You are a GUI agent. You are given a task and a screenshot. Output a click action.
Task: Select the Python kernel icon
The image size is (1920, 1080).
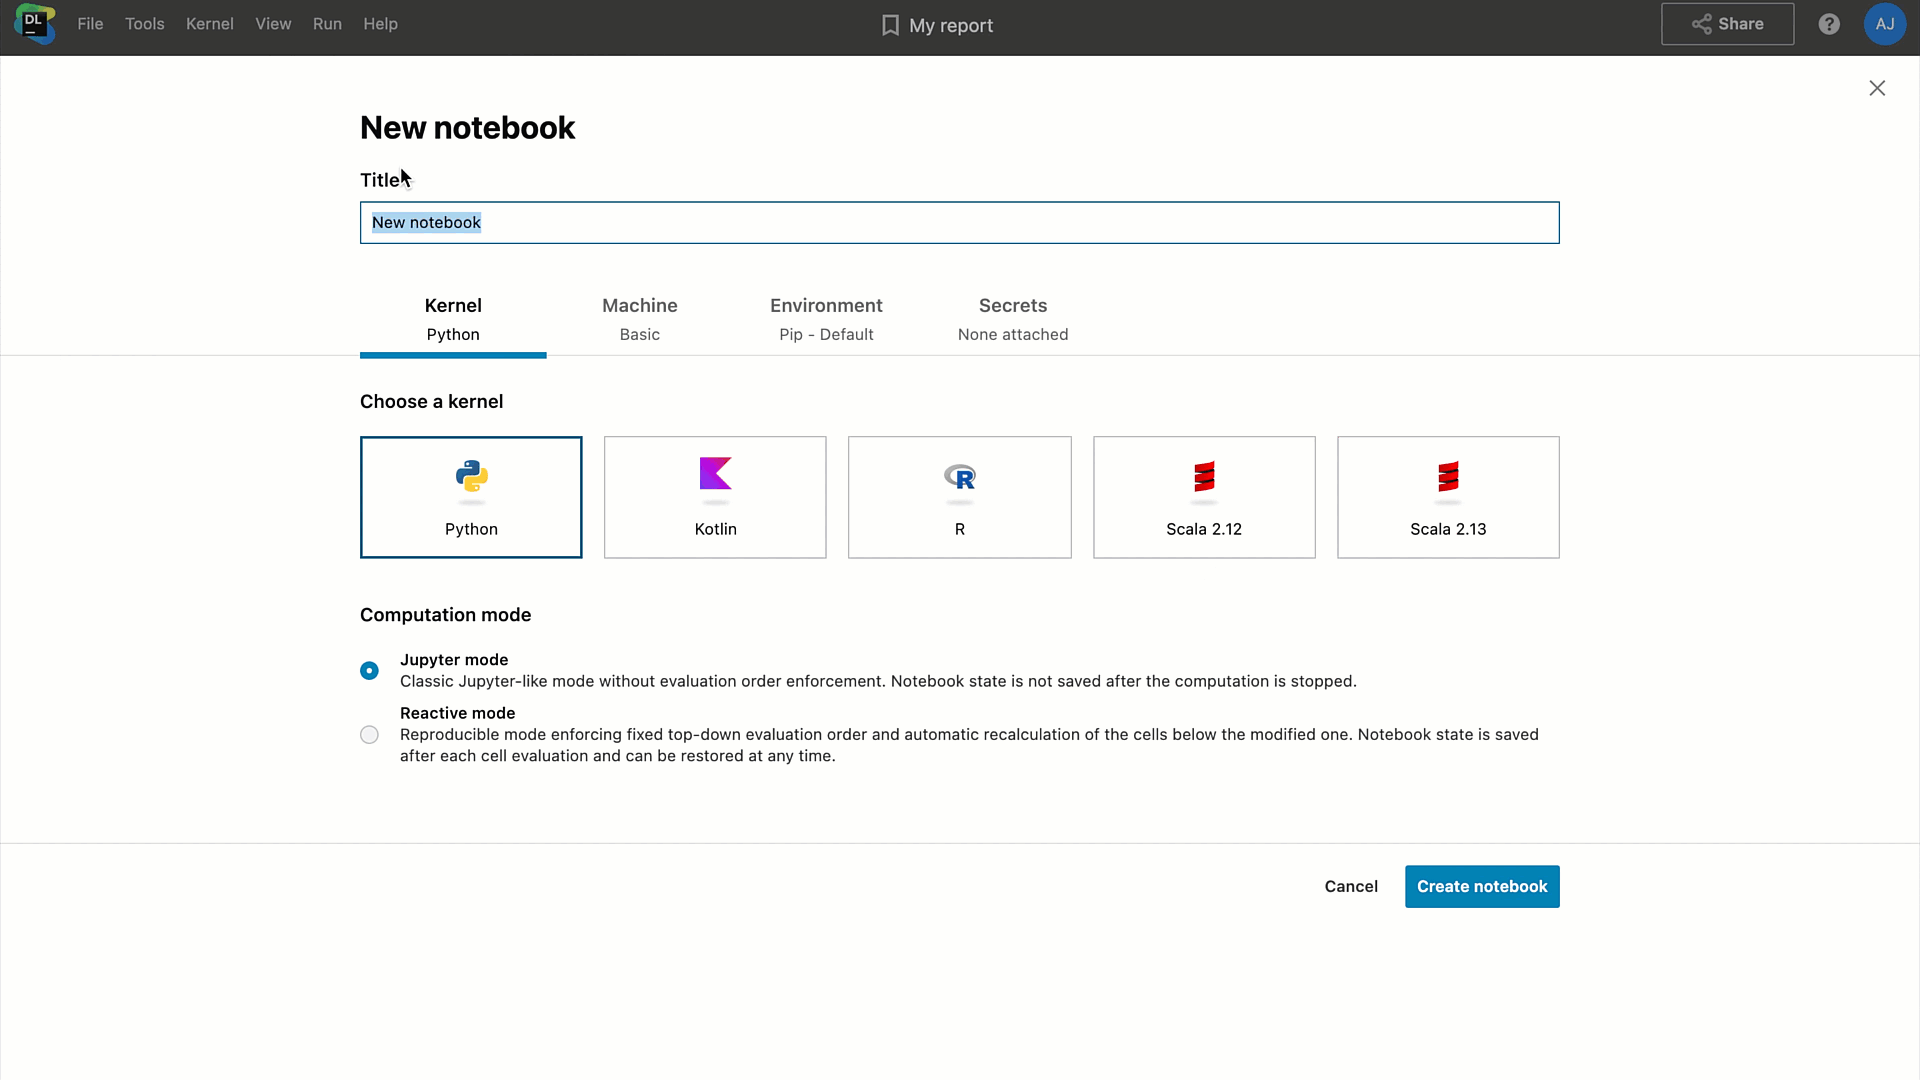(471, 476)
